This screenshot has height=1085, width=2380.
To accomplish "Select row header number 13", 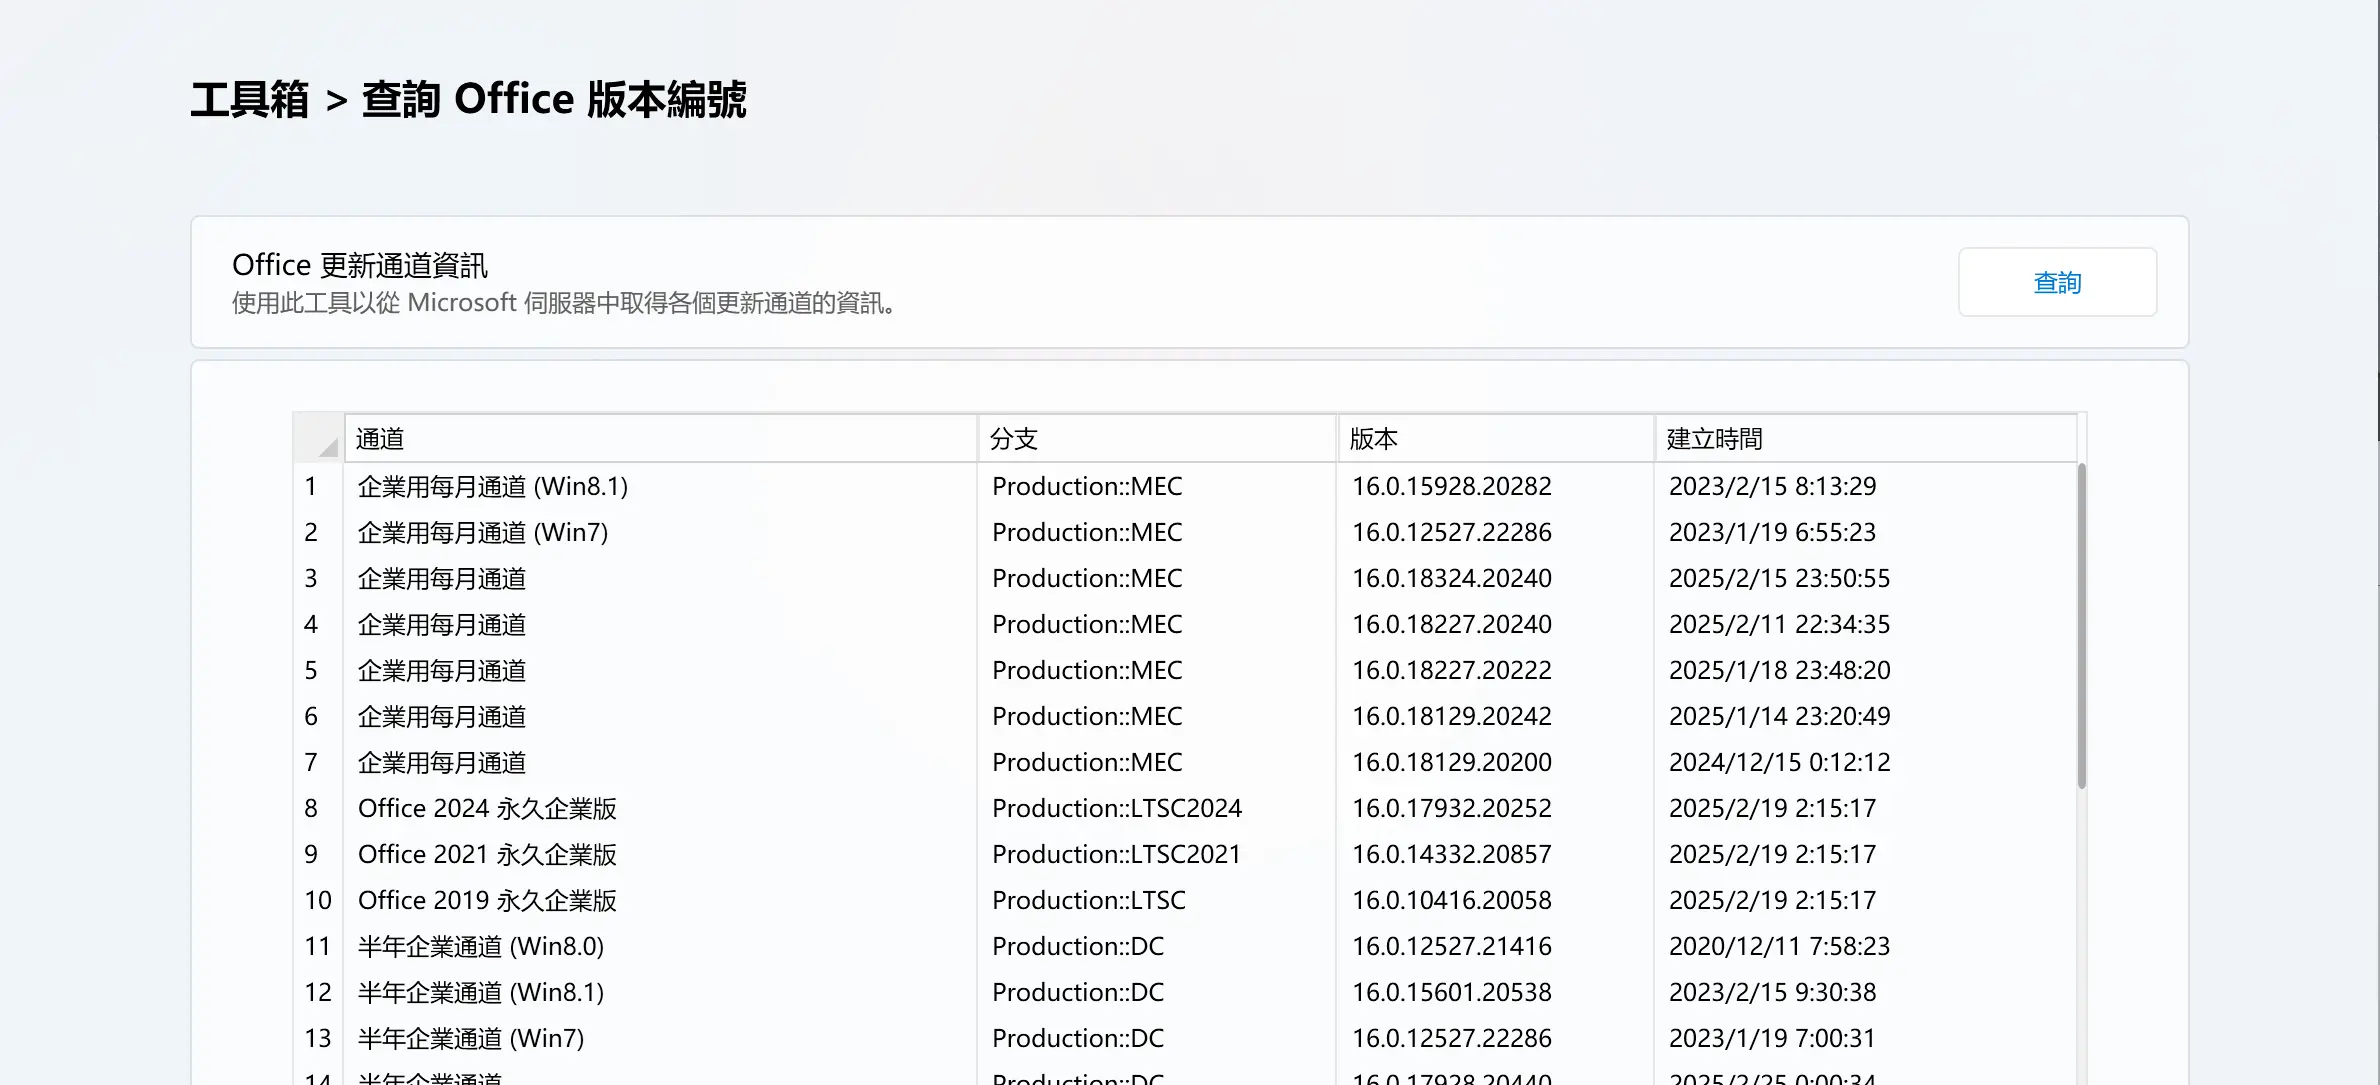I will [x=318, y=1039].
